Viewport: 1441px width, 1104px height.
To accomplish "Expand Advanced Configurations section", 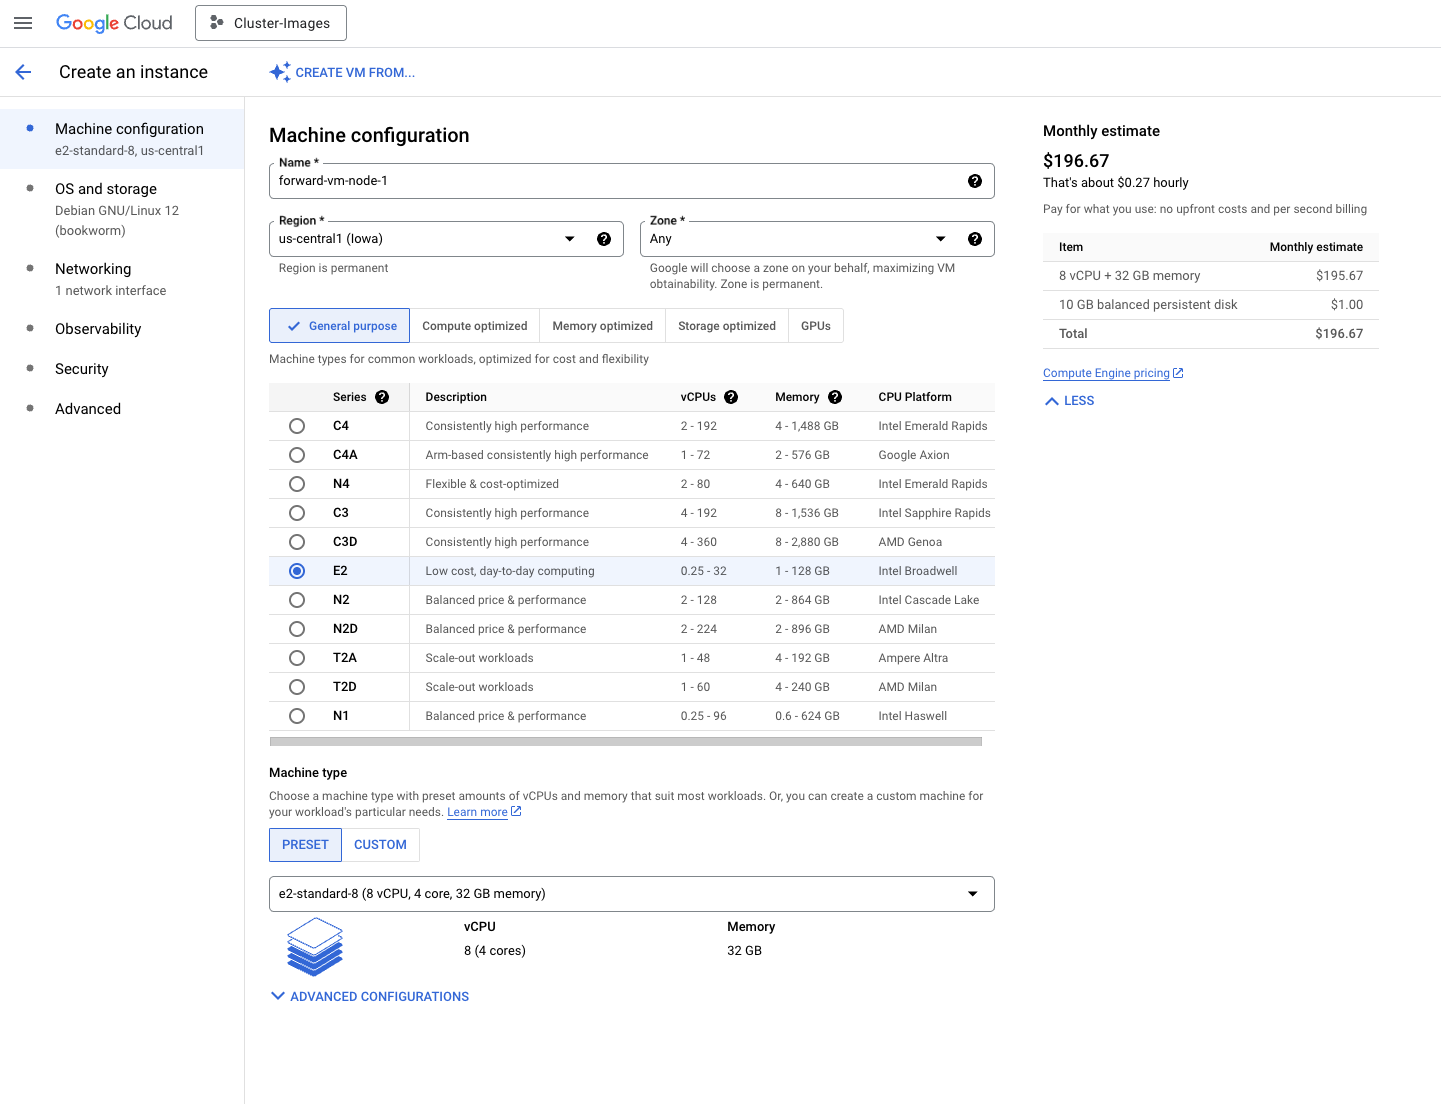I will 369,997.
